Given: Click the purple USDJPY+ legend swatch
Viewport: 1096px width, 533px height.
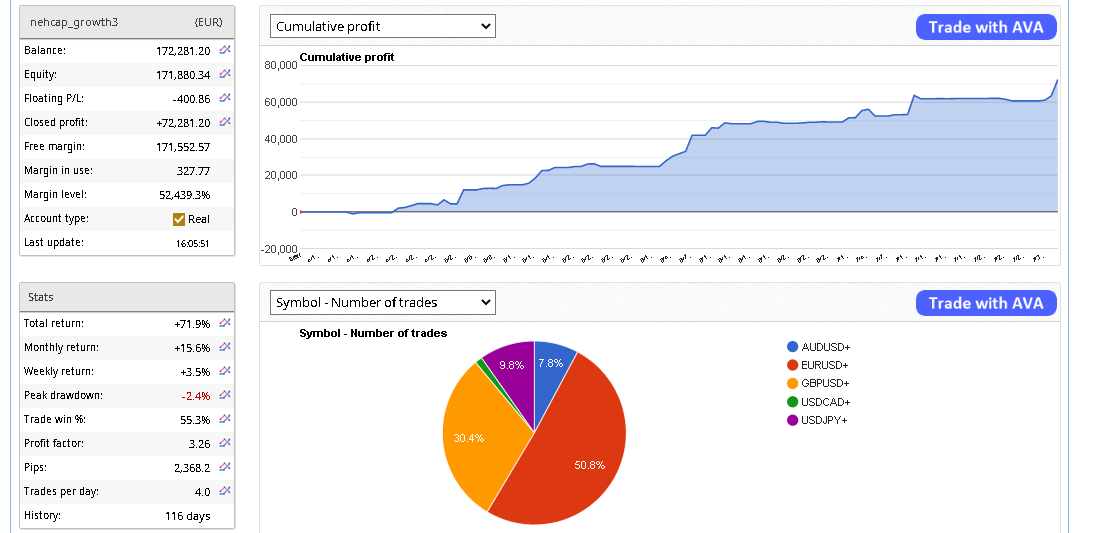Looking at the screenshot, I should [793, 420].
